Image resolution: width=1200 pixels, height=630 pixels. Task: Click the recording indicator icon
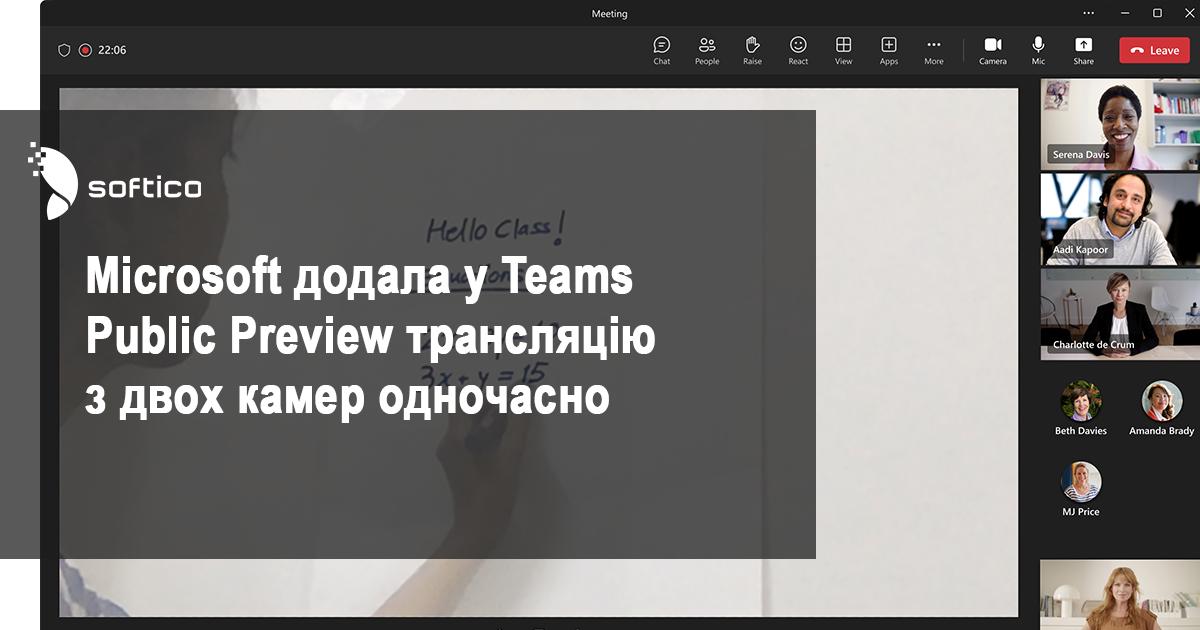tap(85, 50)
